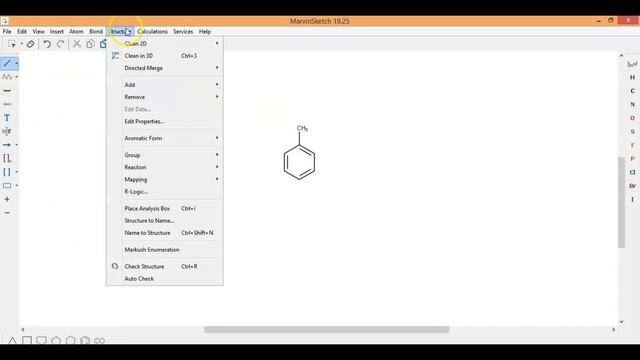Open the View menu

coord(39,31)
